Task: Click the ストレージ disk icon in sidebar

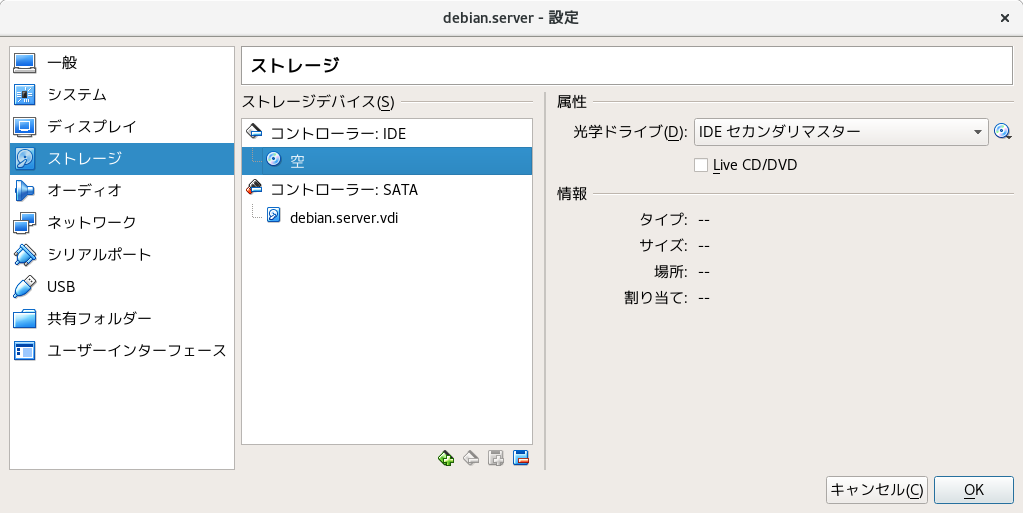Action: coord(25,159)
